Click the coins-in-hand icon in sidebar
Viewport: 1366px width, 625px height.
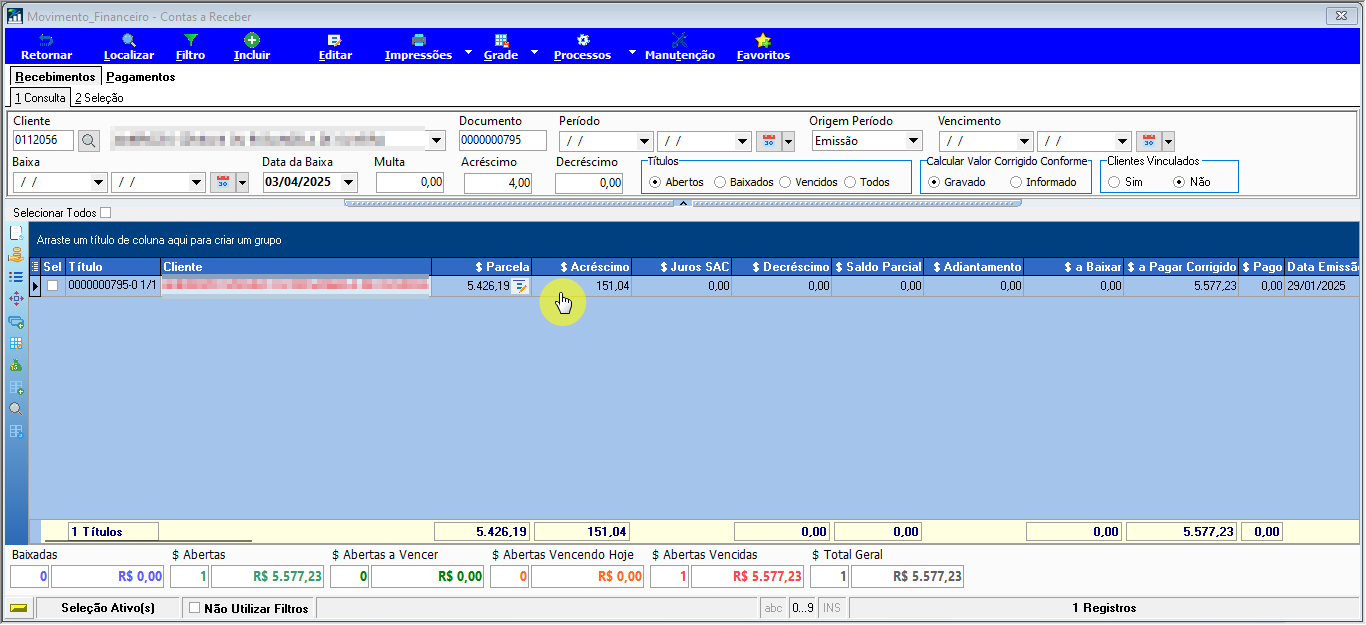pyautogui.click(x=16, y=255)
